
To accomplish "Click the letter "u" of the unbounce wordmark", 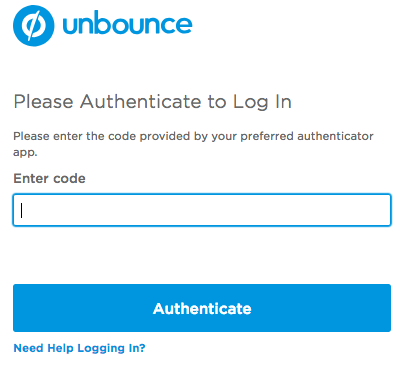I will (x=71, y=25).
